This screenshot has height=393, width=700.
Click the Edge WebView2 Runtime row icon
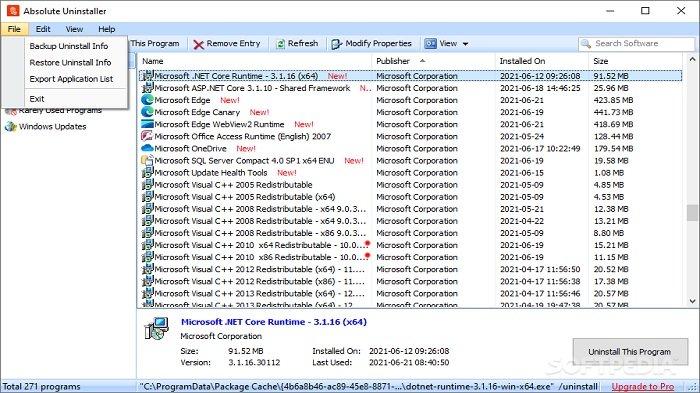(147, 124)
